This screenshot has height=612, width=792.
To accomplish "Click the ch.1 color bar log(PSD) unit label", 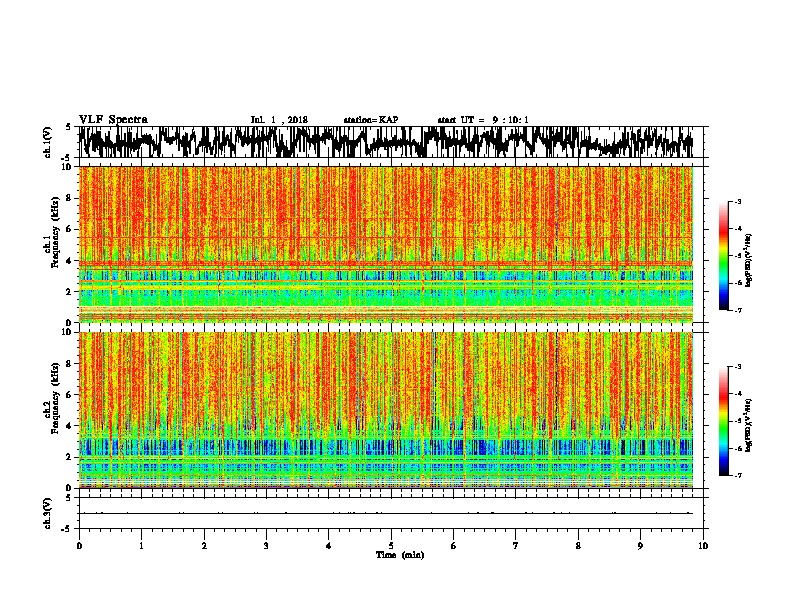I will tap(748, 260).
